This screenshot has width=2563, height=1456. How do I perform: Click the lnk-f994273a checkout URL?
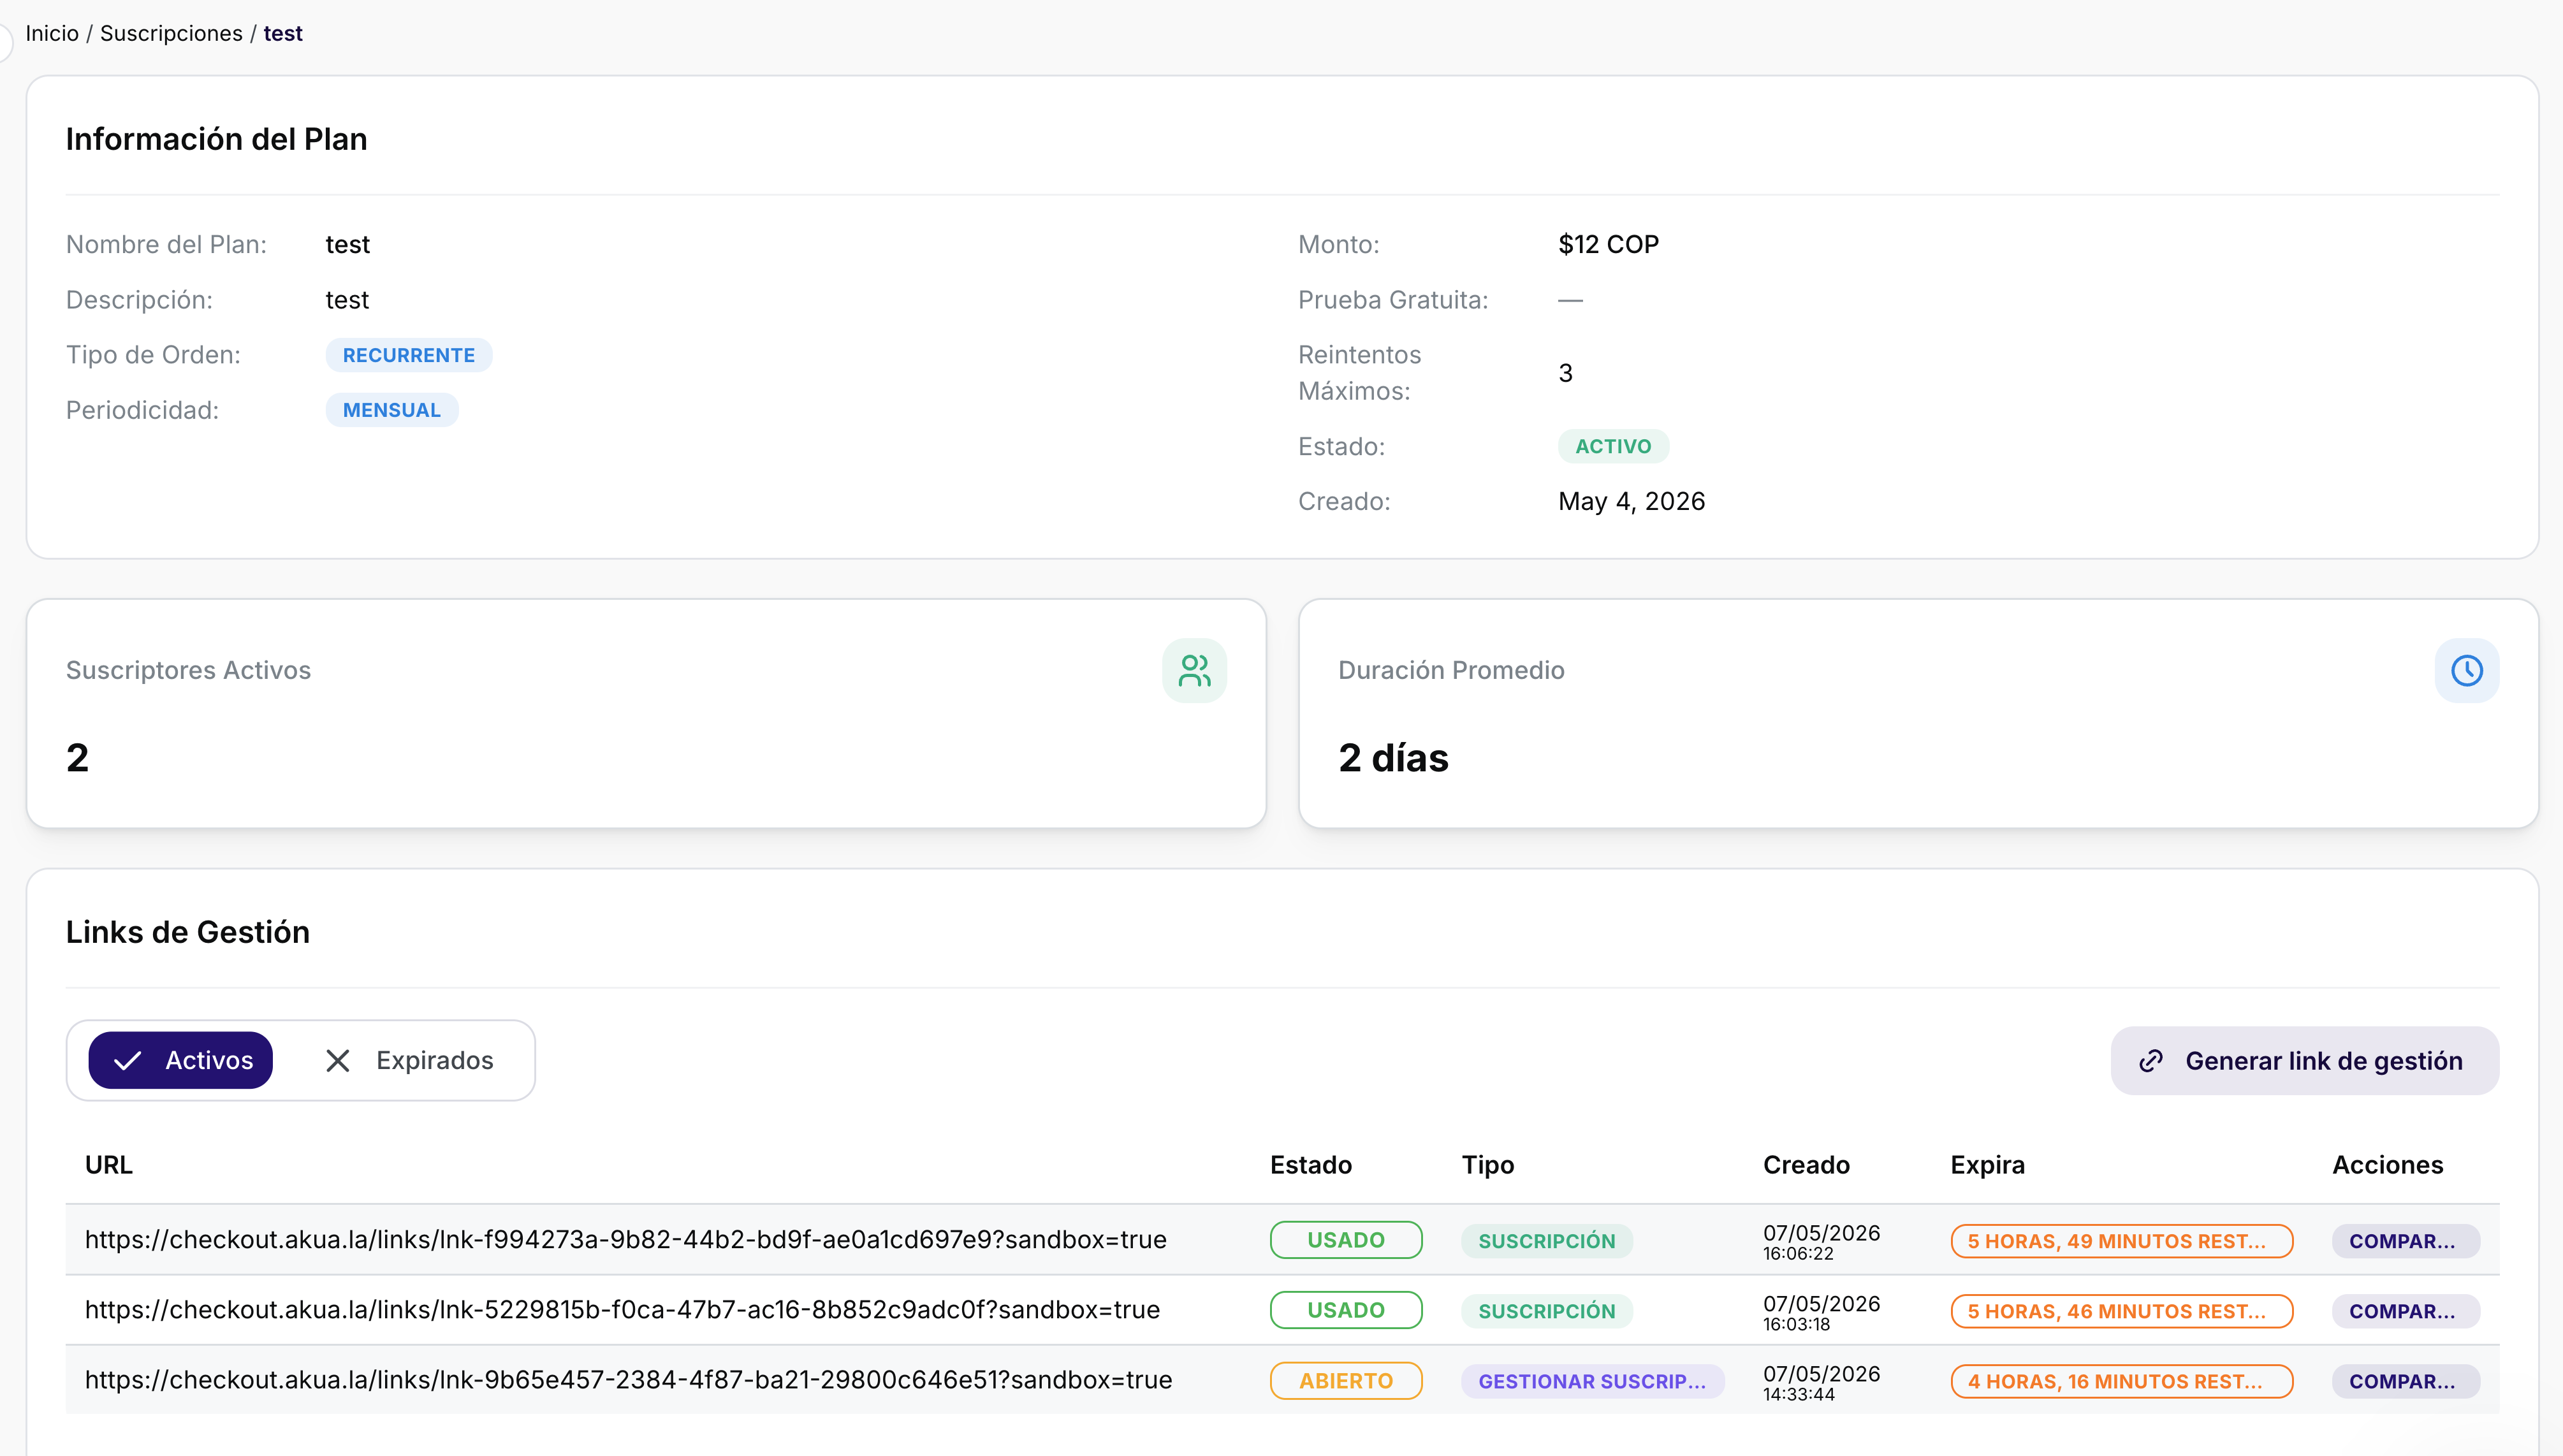coord(626,1240)
